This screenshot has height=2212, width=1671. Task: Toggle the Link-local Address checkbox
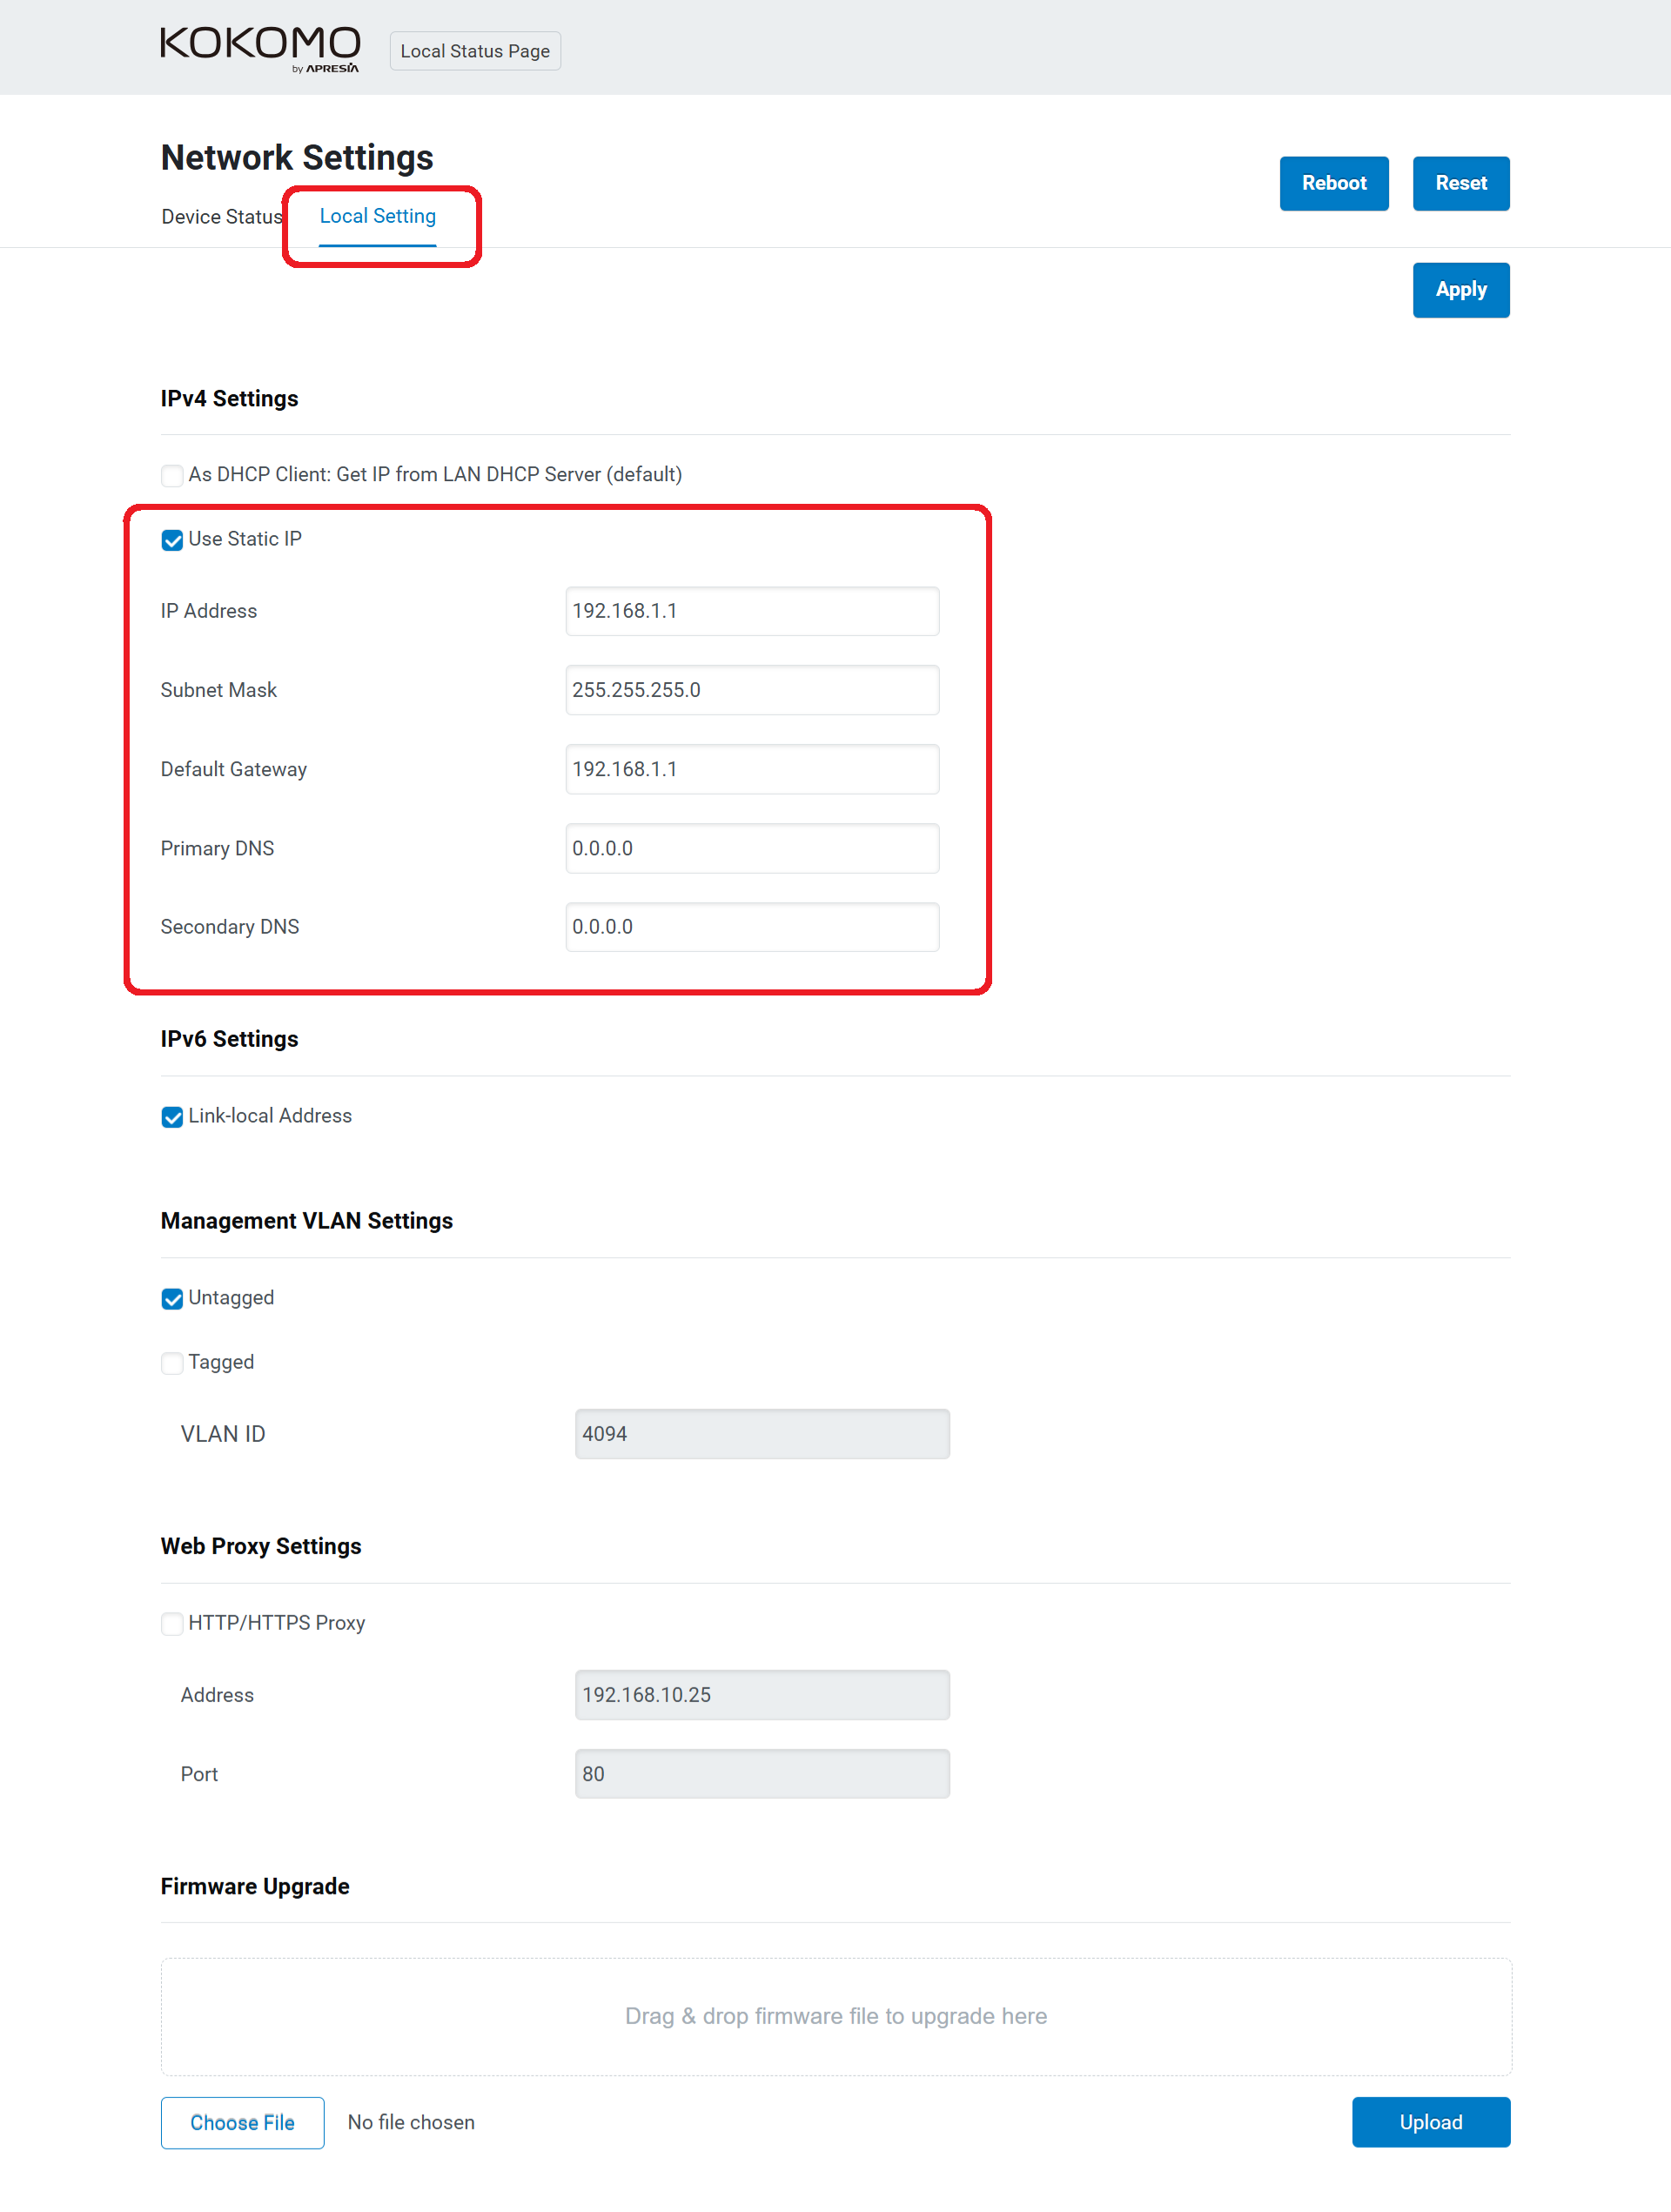[172, 1117]
